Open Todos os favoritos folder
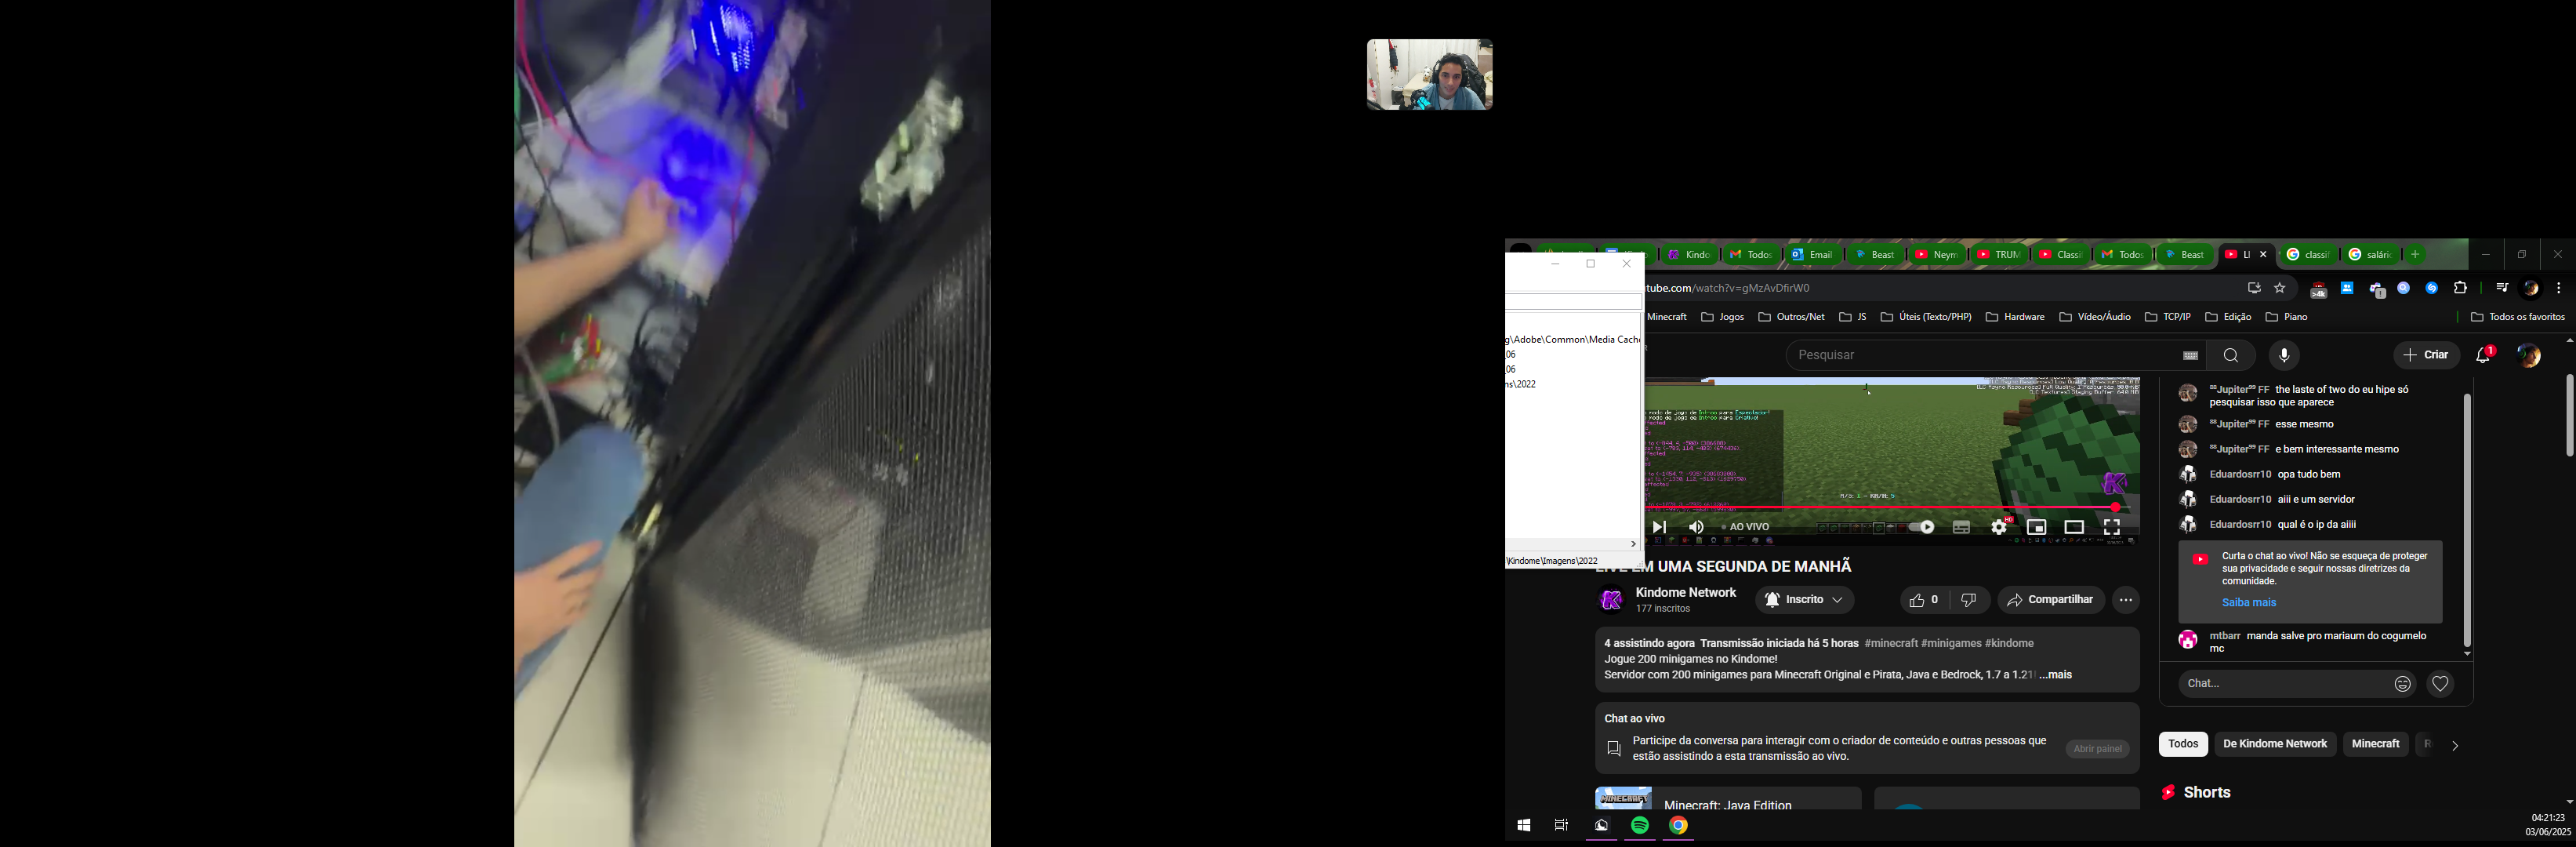Screen dimensions: 2576x847 [2518, 318]
